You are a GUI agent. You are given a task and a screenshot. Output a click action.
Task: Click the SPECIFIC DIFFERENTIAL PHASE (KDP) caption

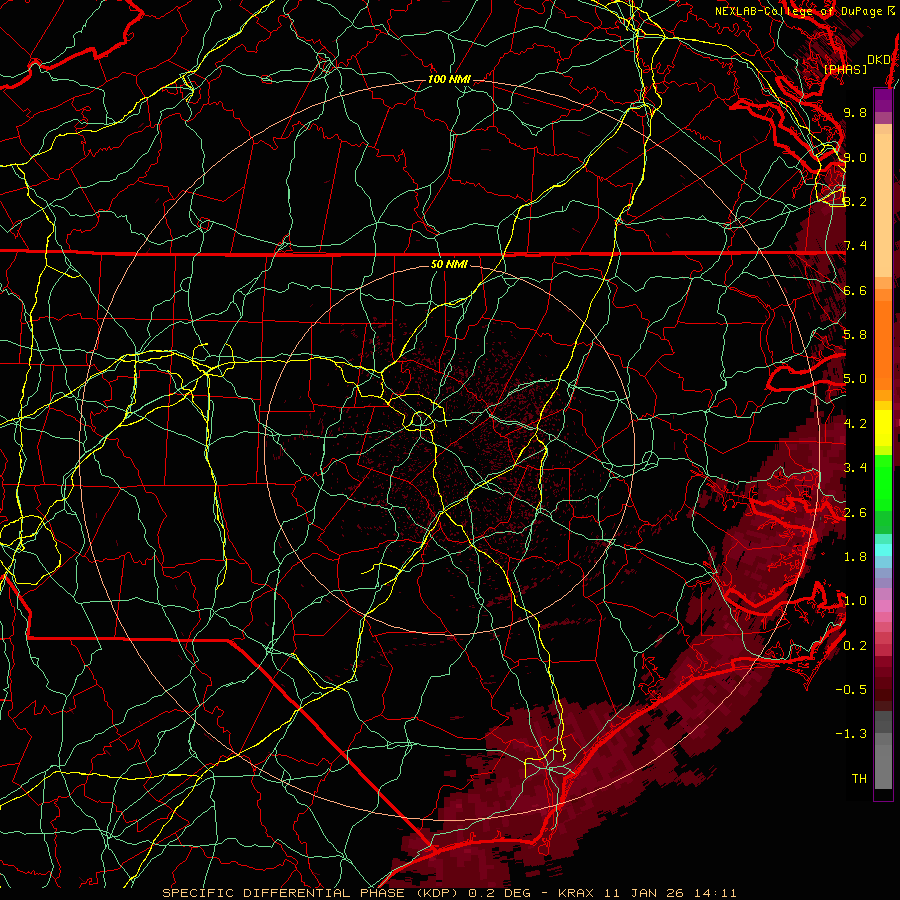tap(312, 893)
